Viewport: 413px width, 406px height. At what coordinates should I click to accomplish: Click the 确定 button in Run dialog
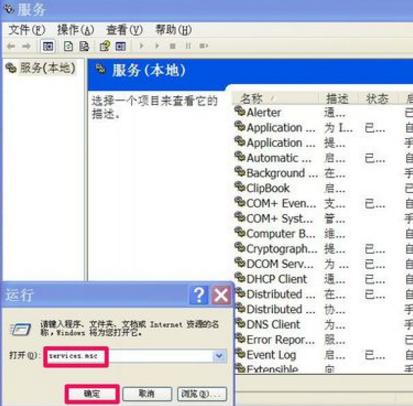92,394
